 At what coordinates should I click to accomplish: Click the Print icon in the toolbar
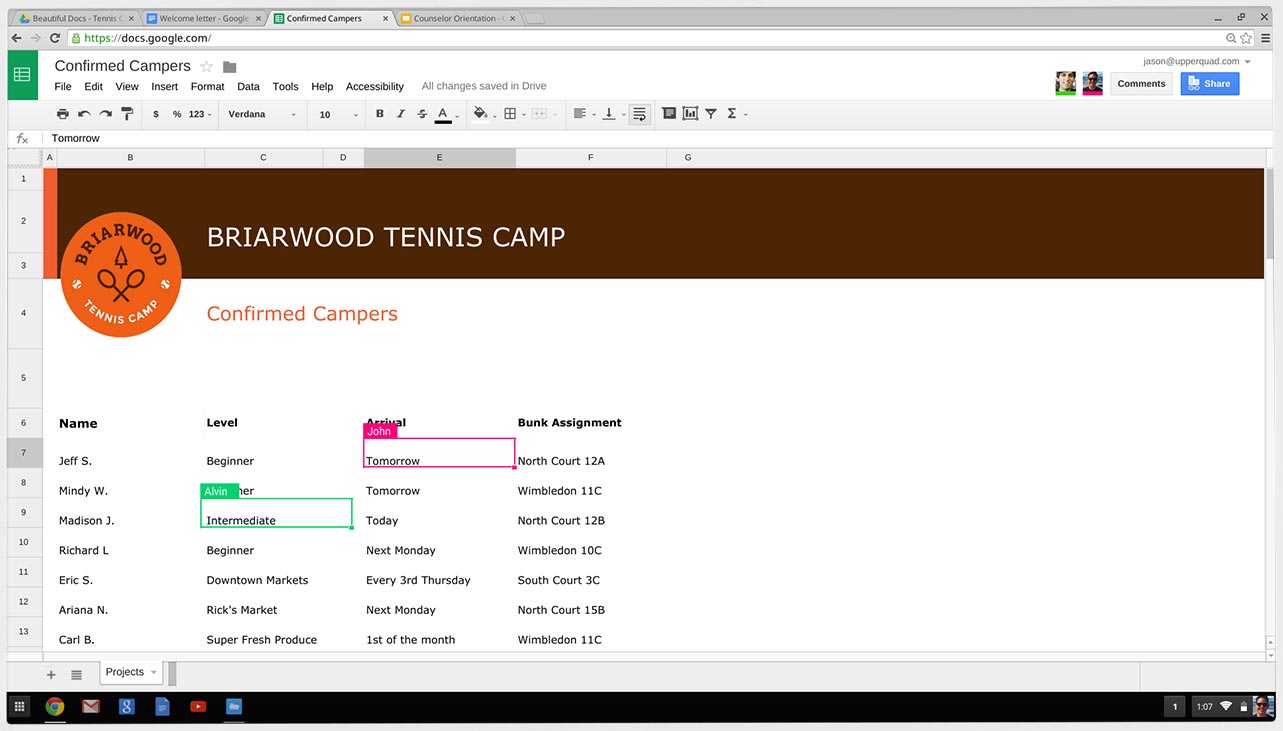63,114
